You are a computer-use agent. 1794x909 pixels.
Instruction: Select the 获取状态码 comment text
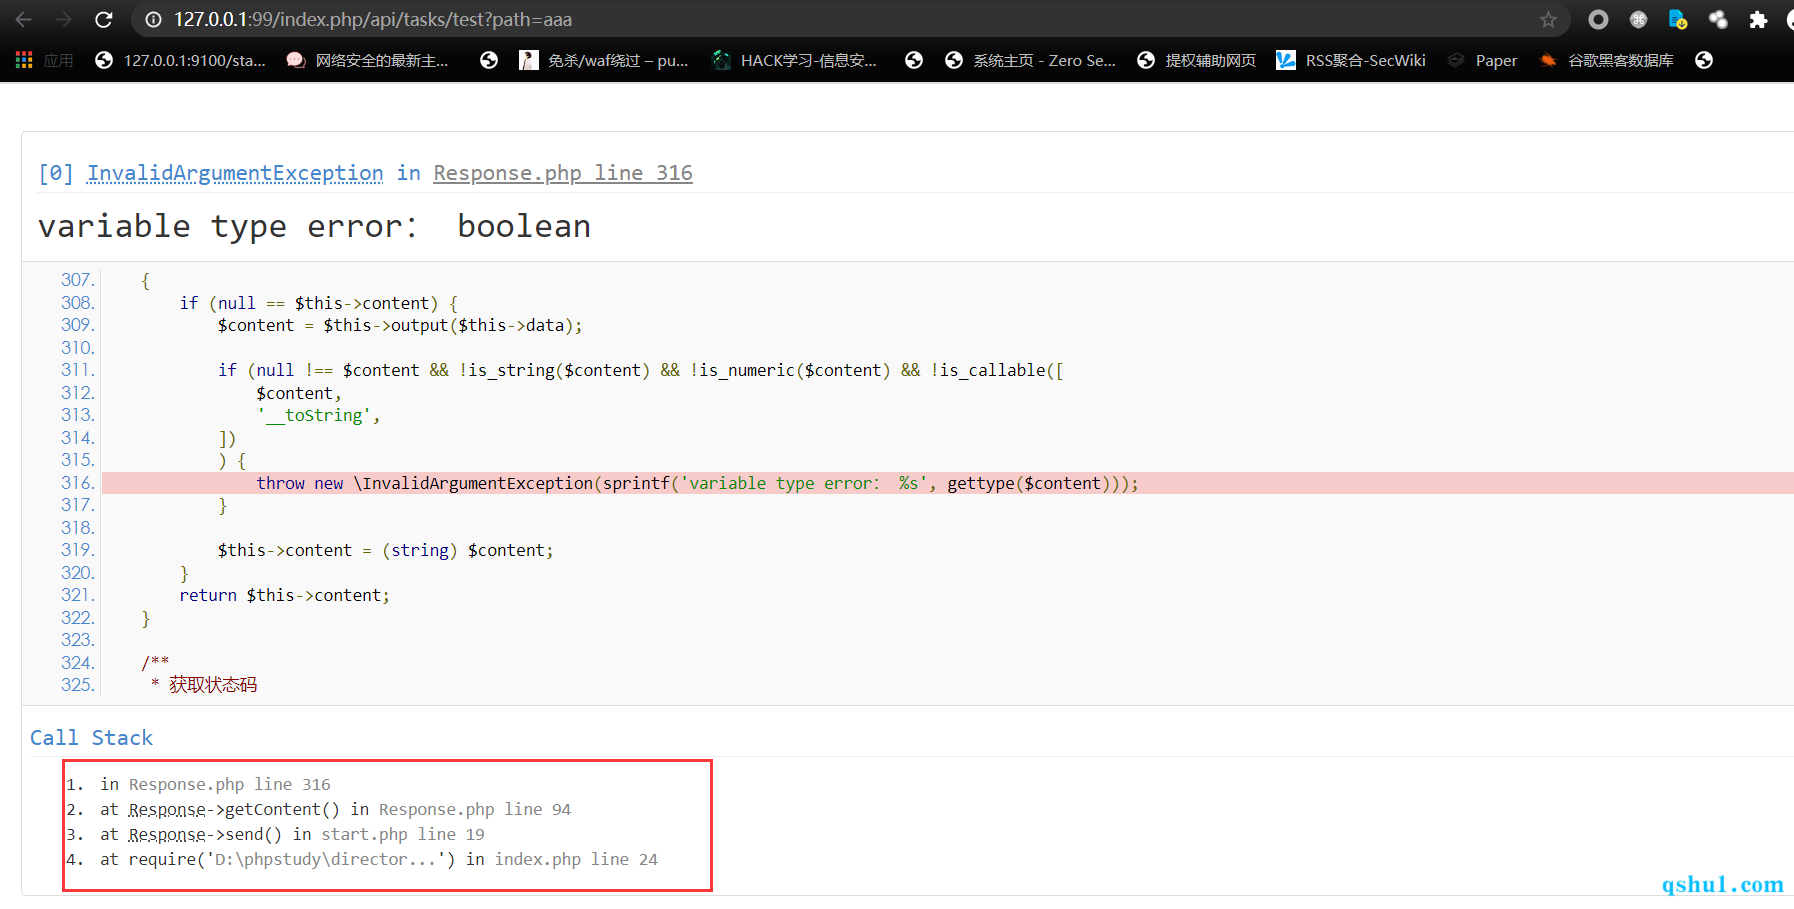(x=213, y=685)
